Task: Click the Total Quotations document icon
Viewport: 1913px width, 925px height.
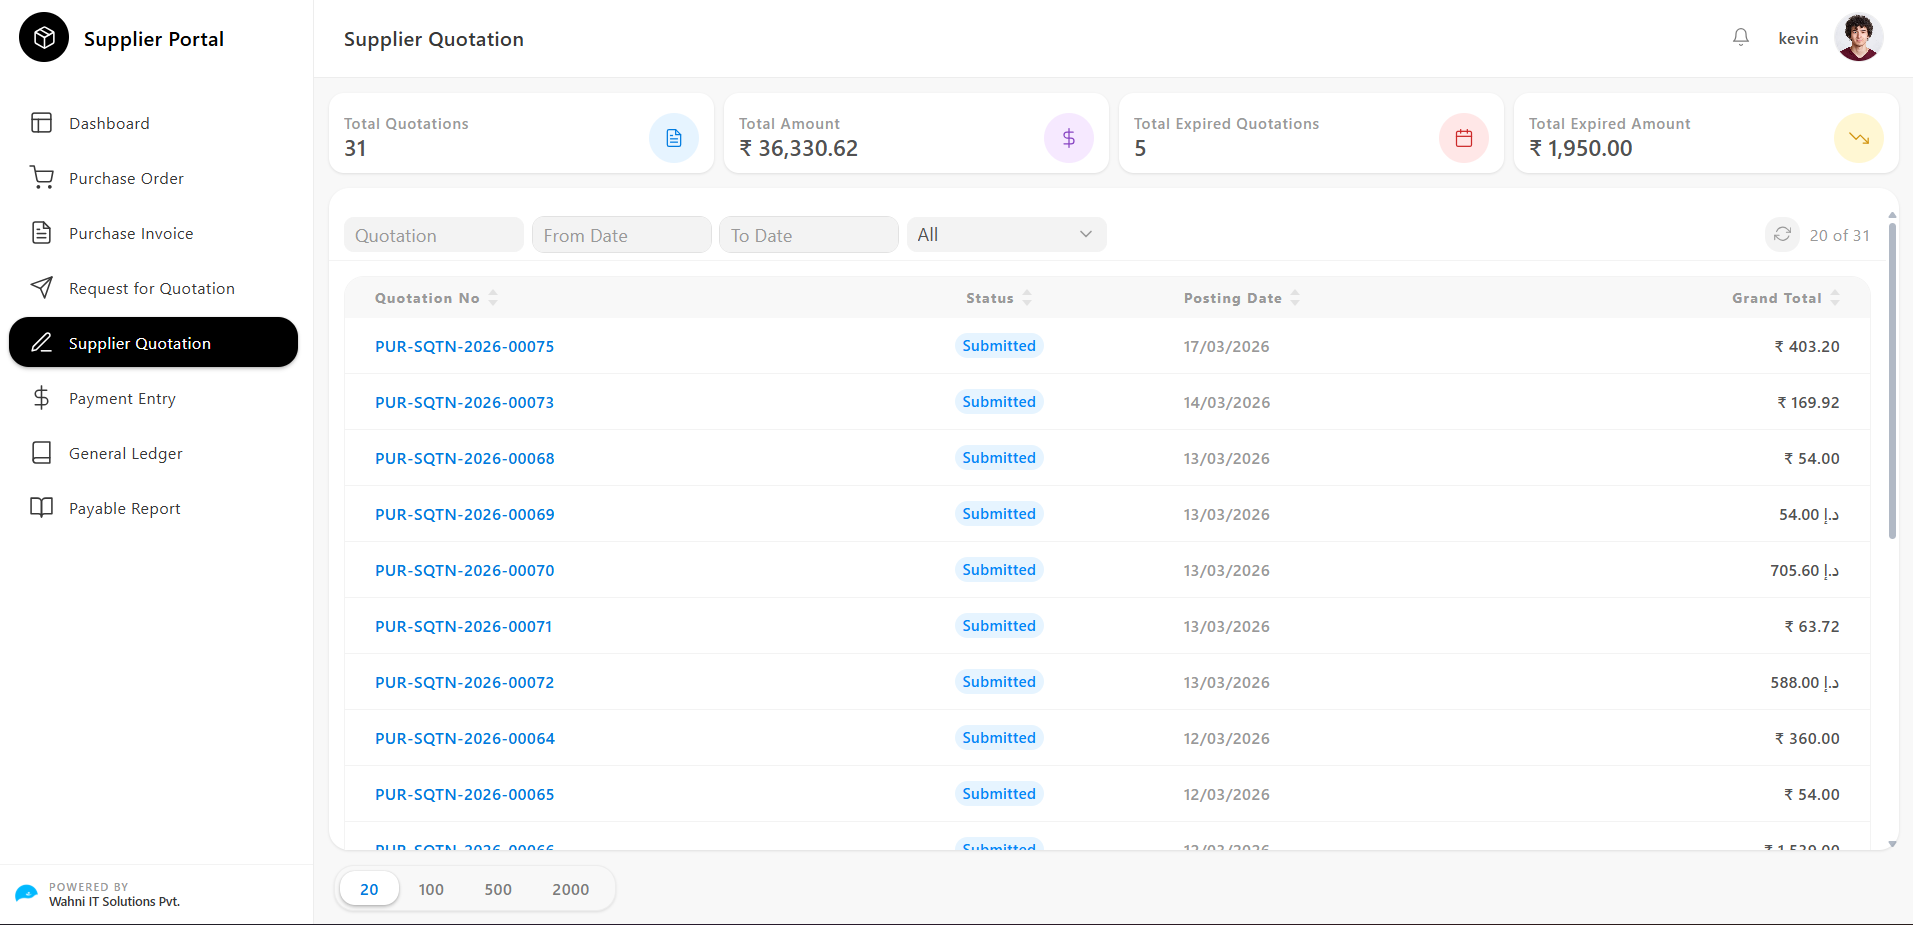Action: pyautogui.click(x=674, y=138)
